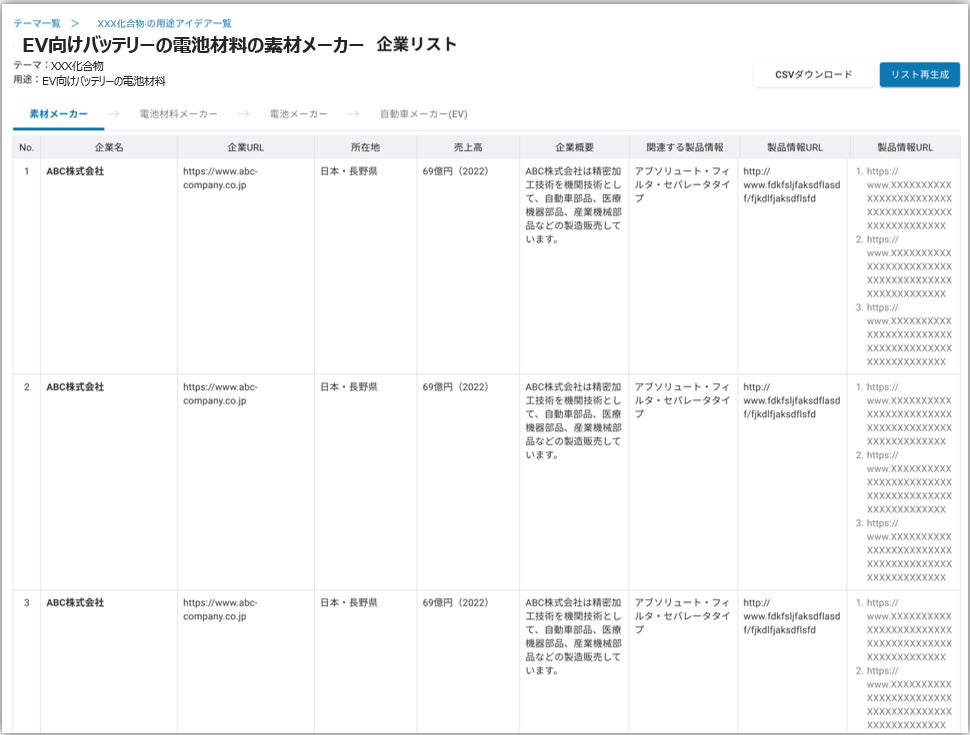Switch to the 電池メーカー tab
Viewport: 970px width, 735px height.
[x=298, y=114]
